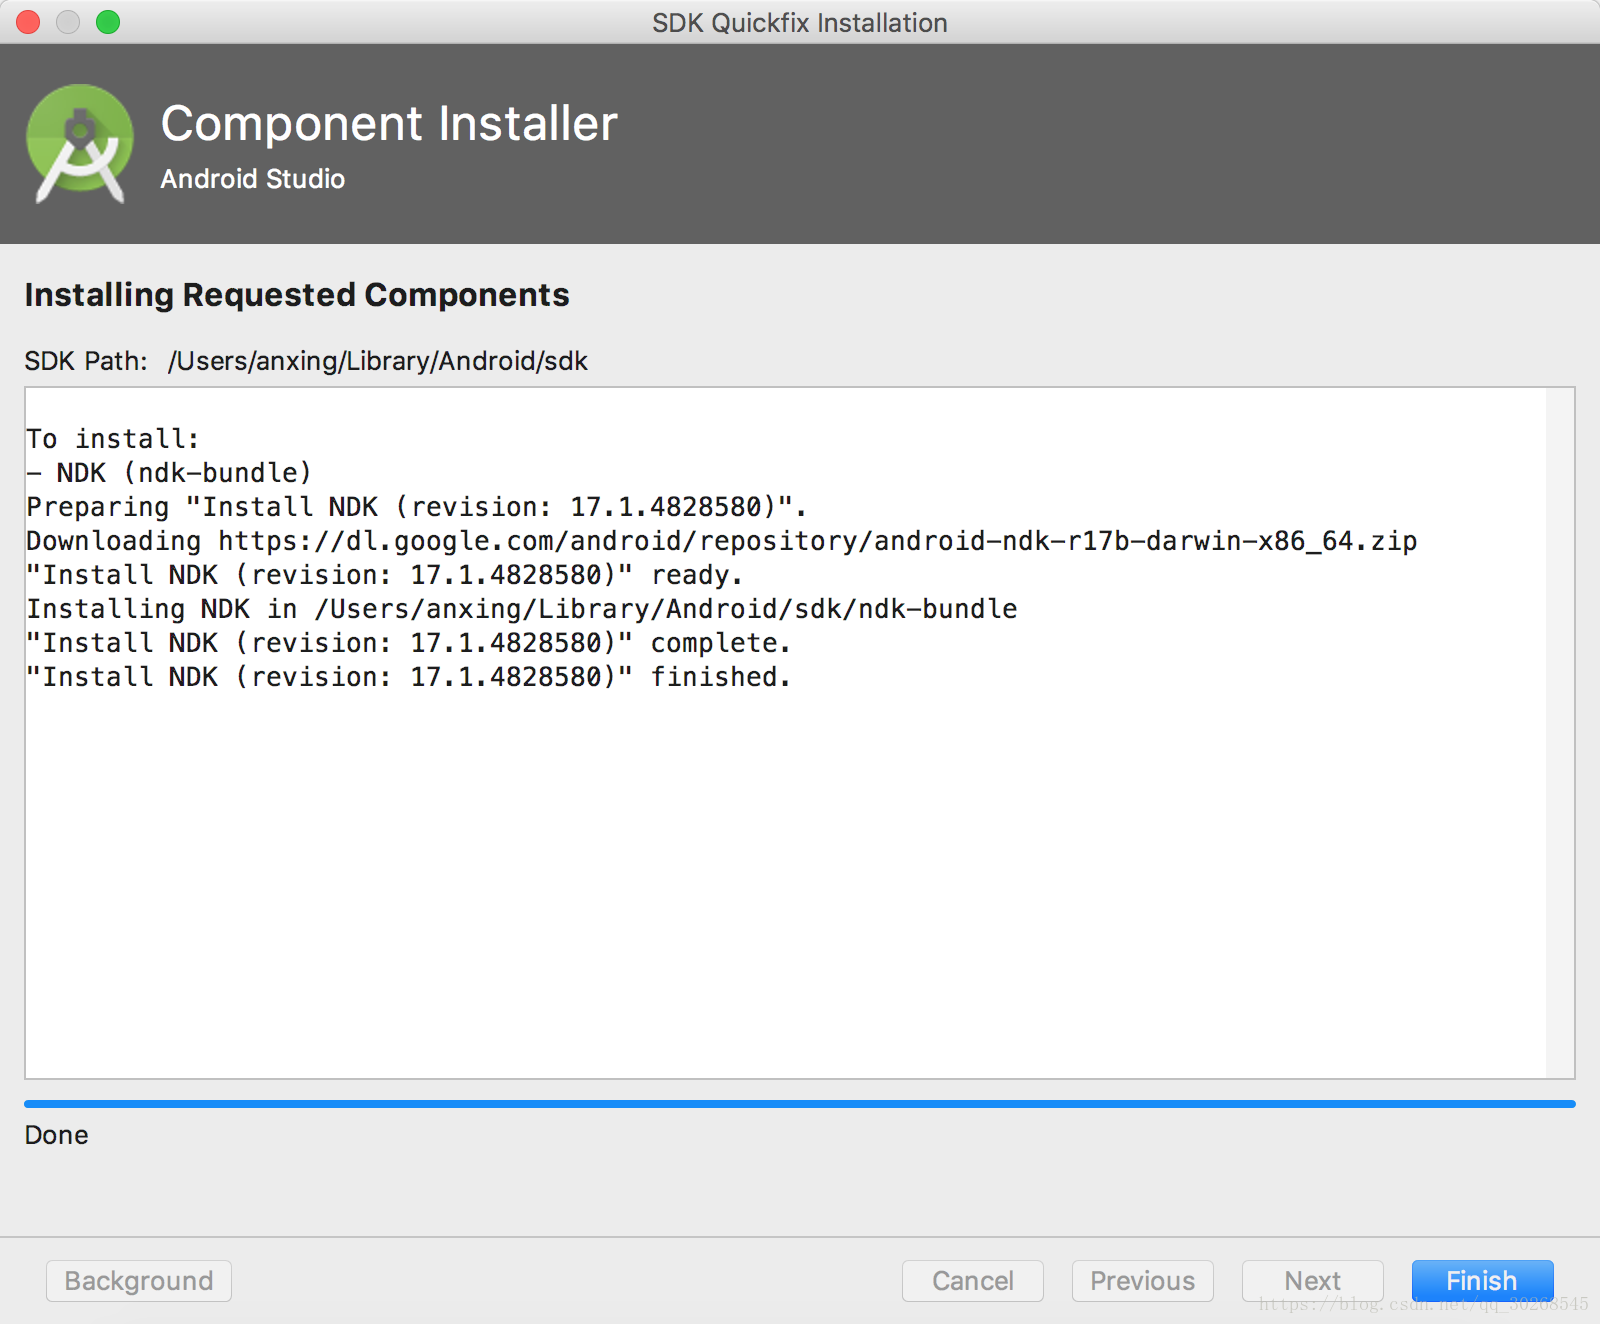Click the 'SDK Path:' label
1600x1324 pixels.
[86, 361]
